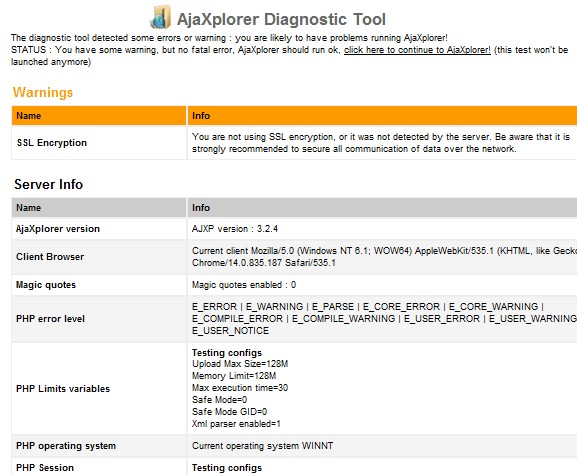
Task: Click the 'Server Info' section heading
Action: pos(49,184)
